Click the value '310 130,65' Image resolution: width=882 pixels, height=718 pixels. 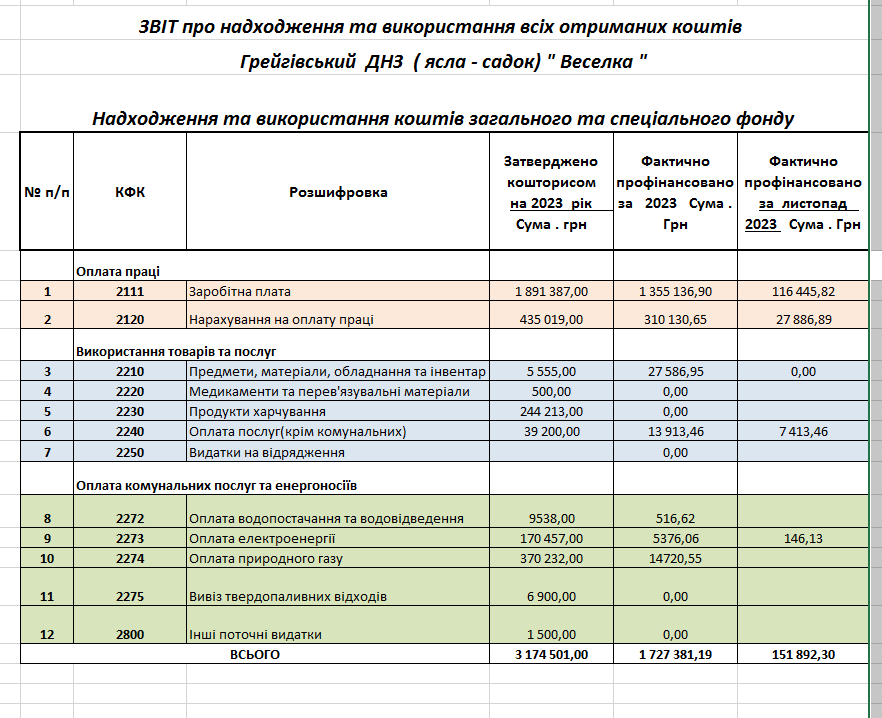(x=675, y=315)
